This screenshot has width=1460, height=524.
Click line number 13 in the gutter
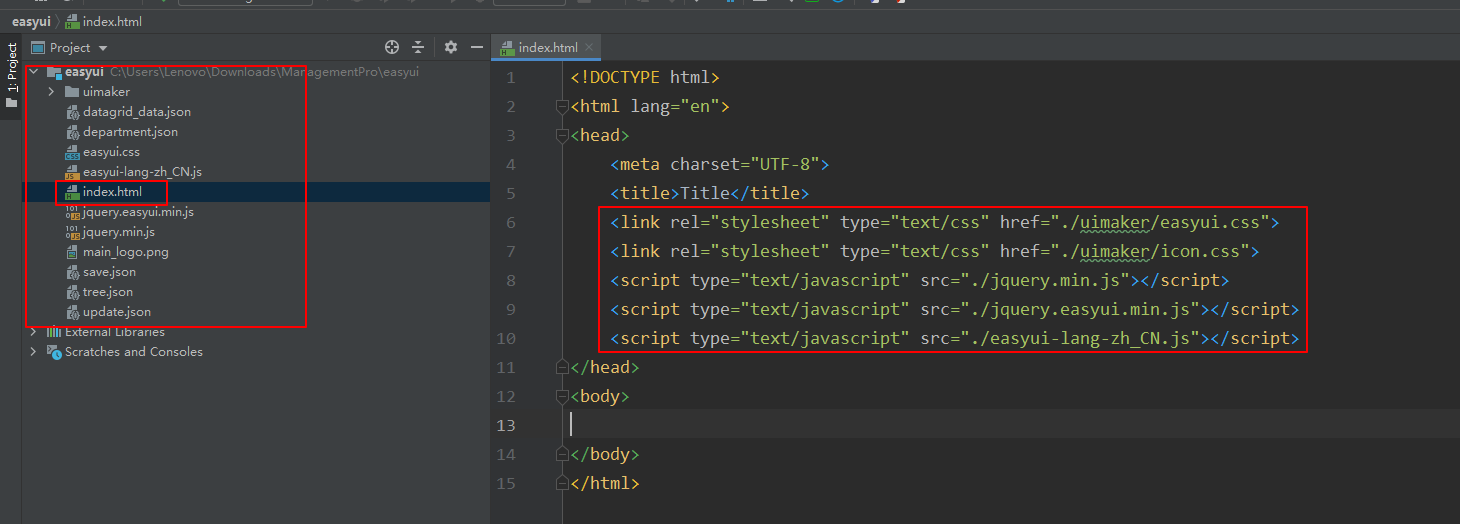click(506, 425)
